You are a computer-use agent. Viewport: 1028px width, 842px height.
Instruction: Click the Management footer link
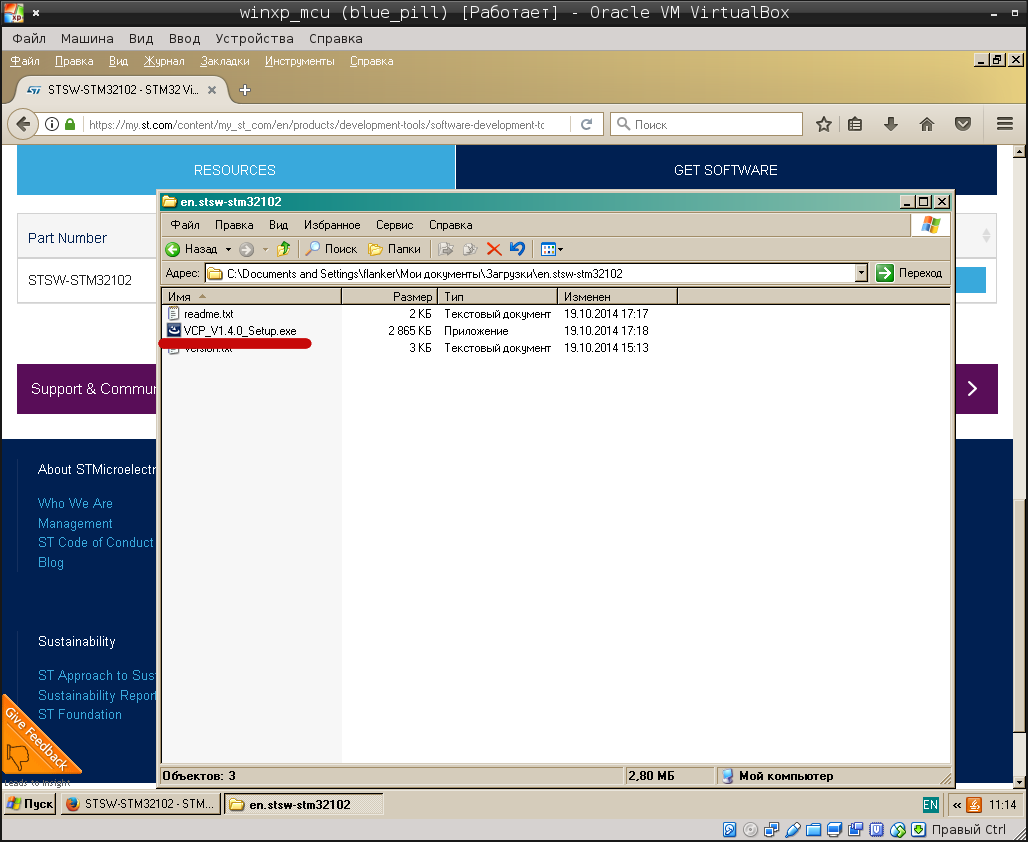point(75,523)
